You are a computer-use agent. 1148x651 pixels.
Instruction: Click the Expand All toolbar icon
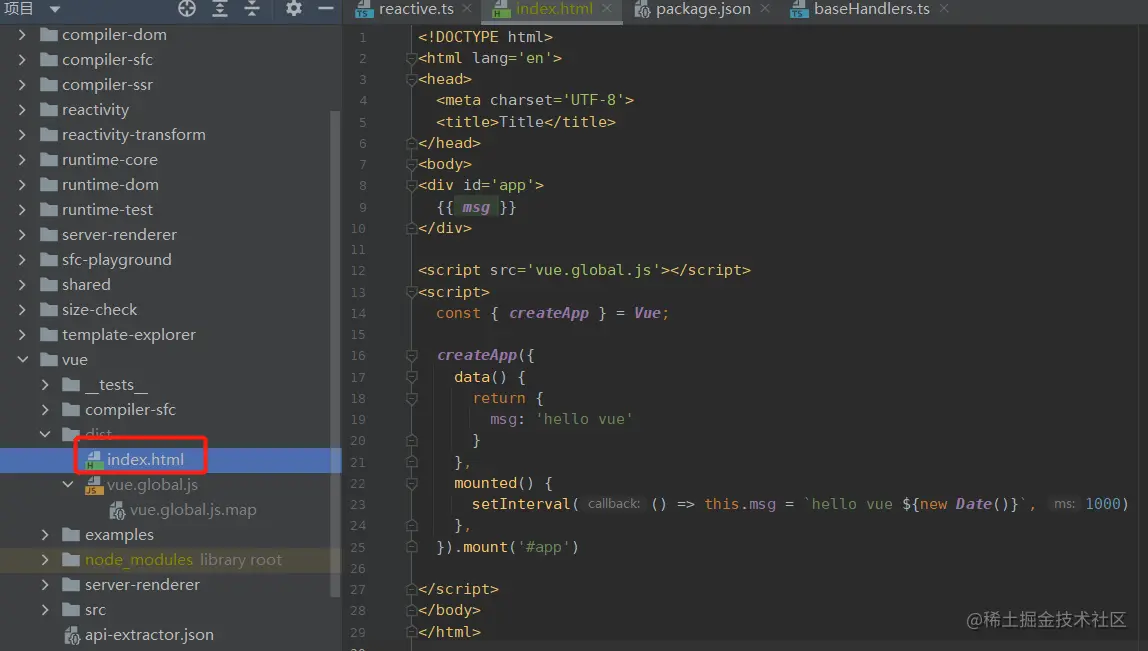point(220,9)
